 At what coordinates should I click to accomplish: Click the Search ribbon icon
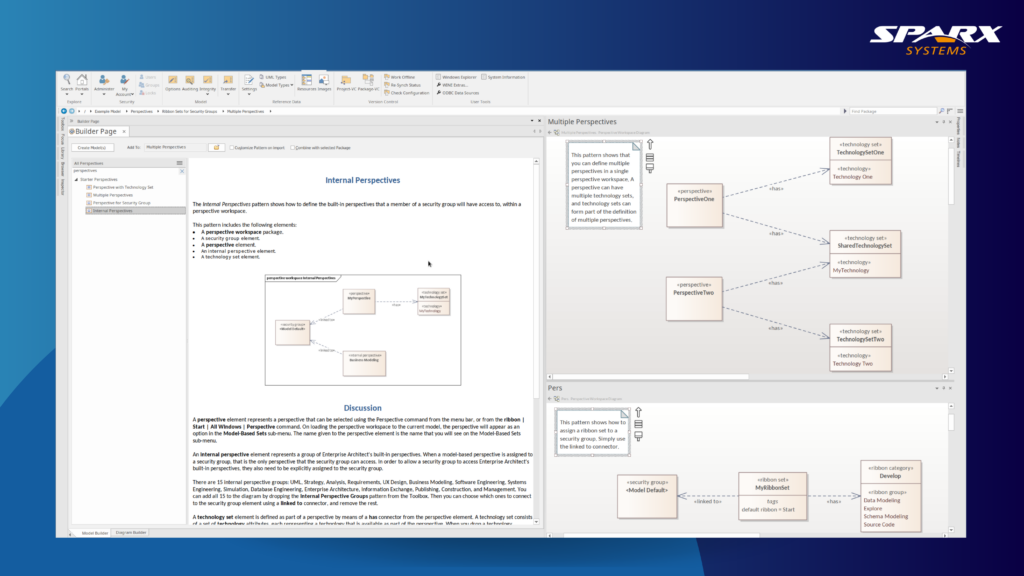pyautogui.click(x=67, y=83)
